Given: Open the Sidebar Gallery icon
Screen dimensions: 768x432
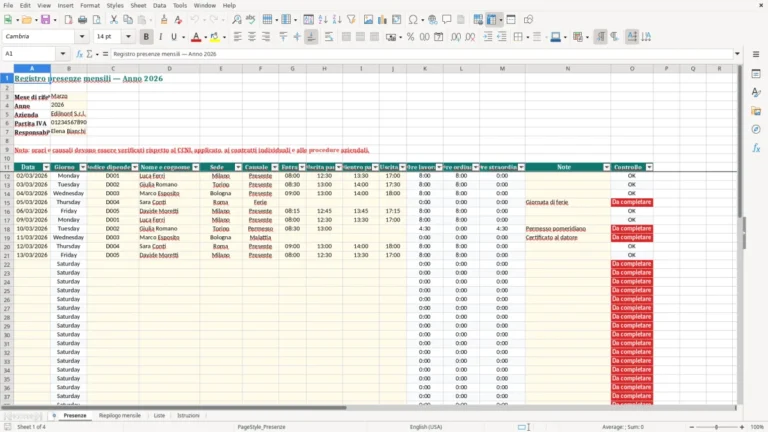Looking at the screenshot, I should click(x=756, y=111).
